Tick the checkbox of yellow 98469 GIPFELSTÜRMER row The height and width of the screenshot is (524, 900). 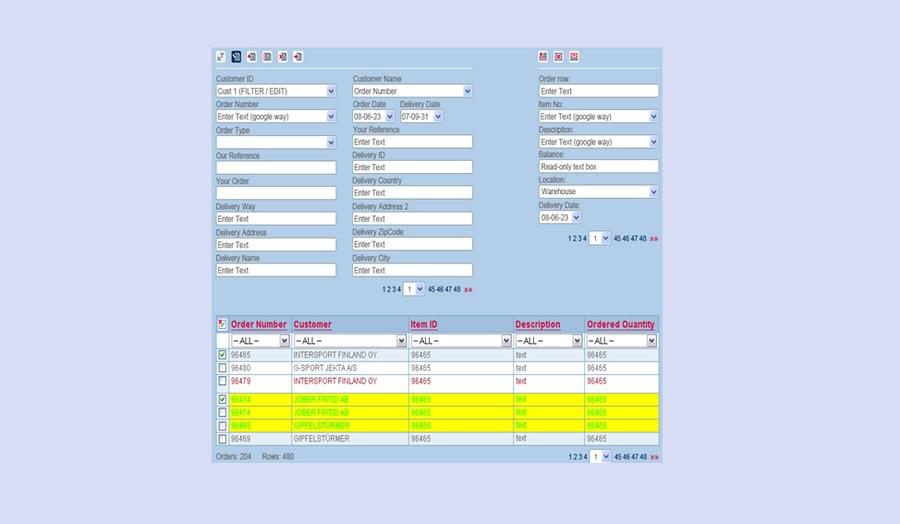click(222, 426)
